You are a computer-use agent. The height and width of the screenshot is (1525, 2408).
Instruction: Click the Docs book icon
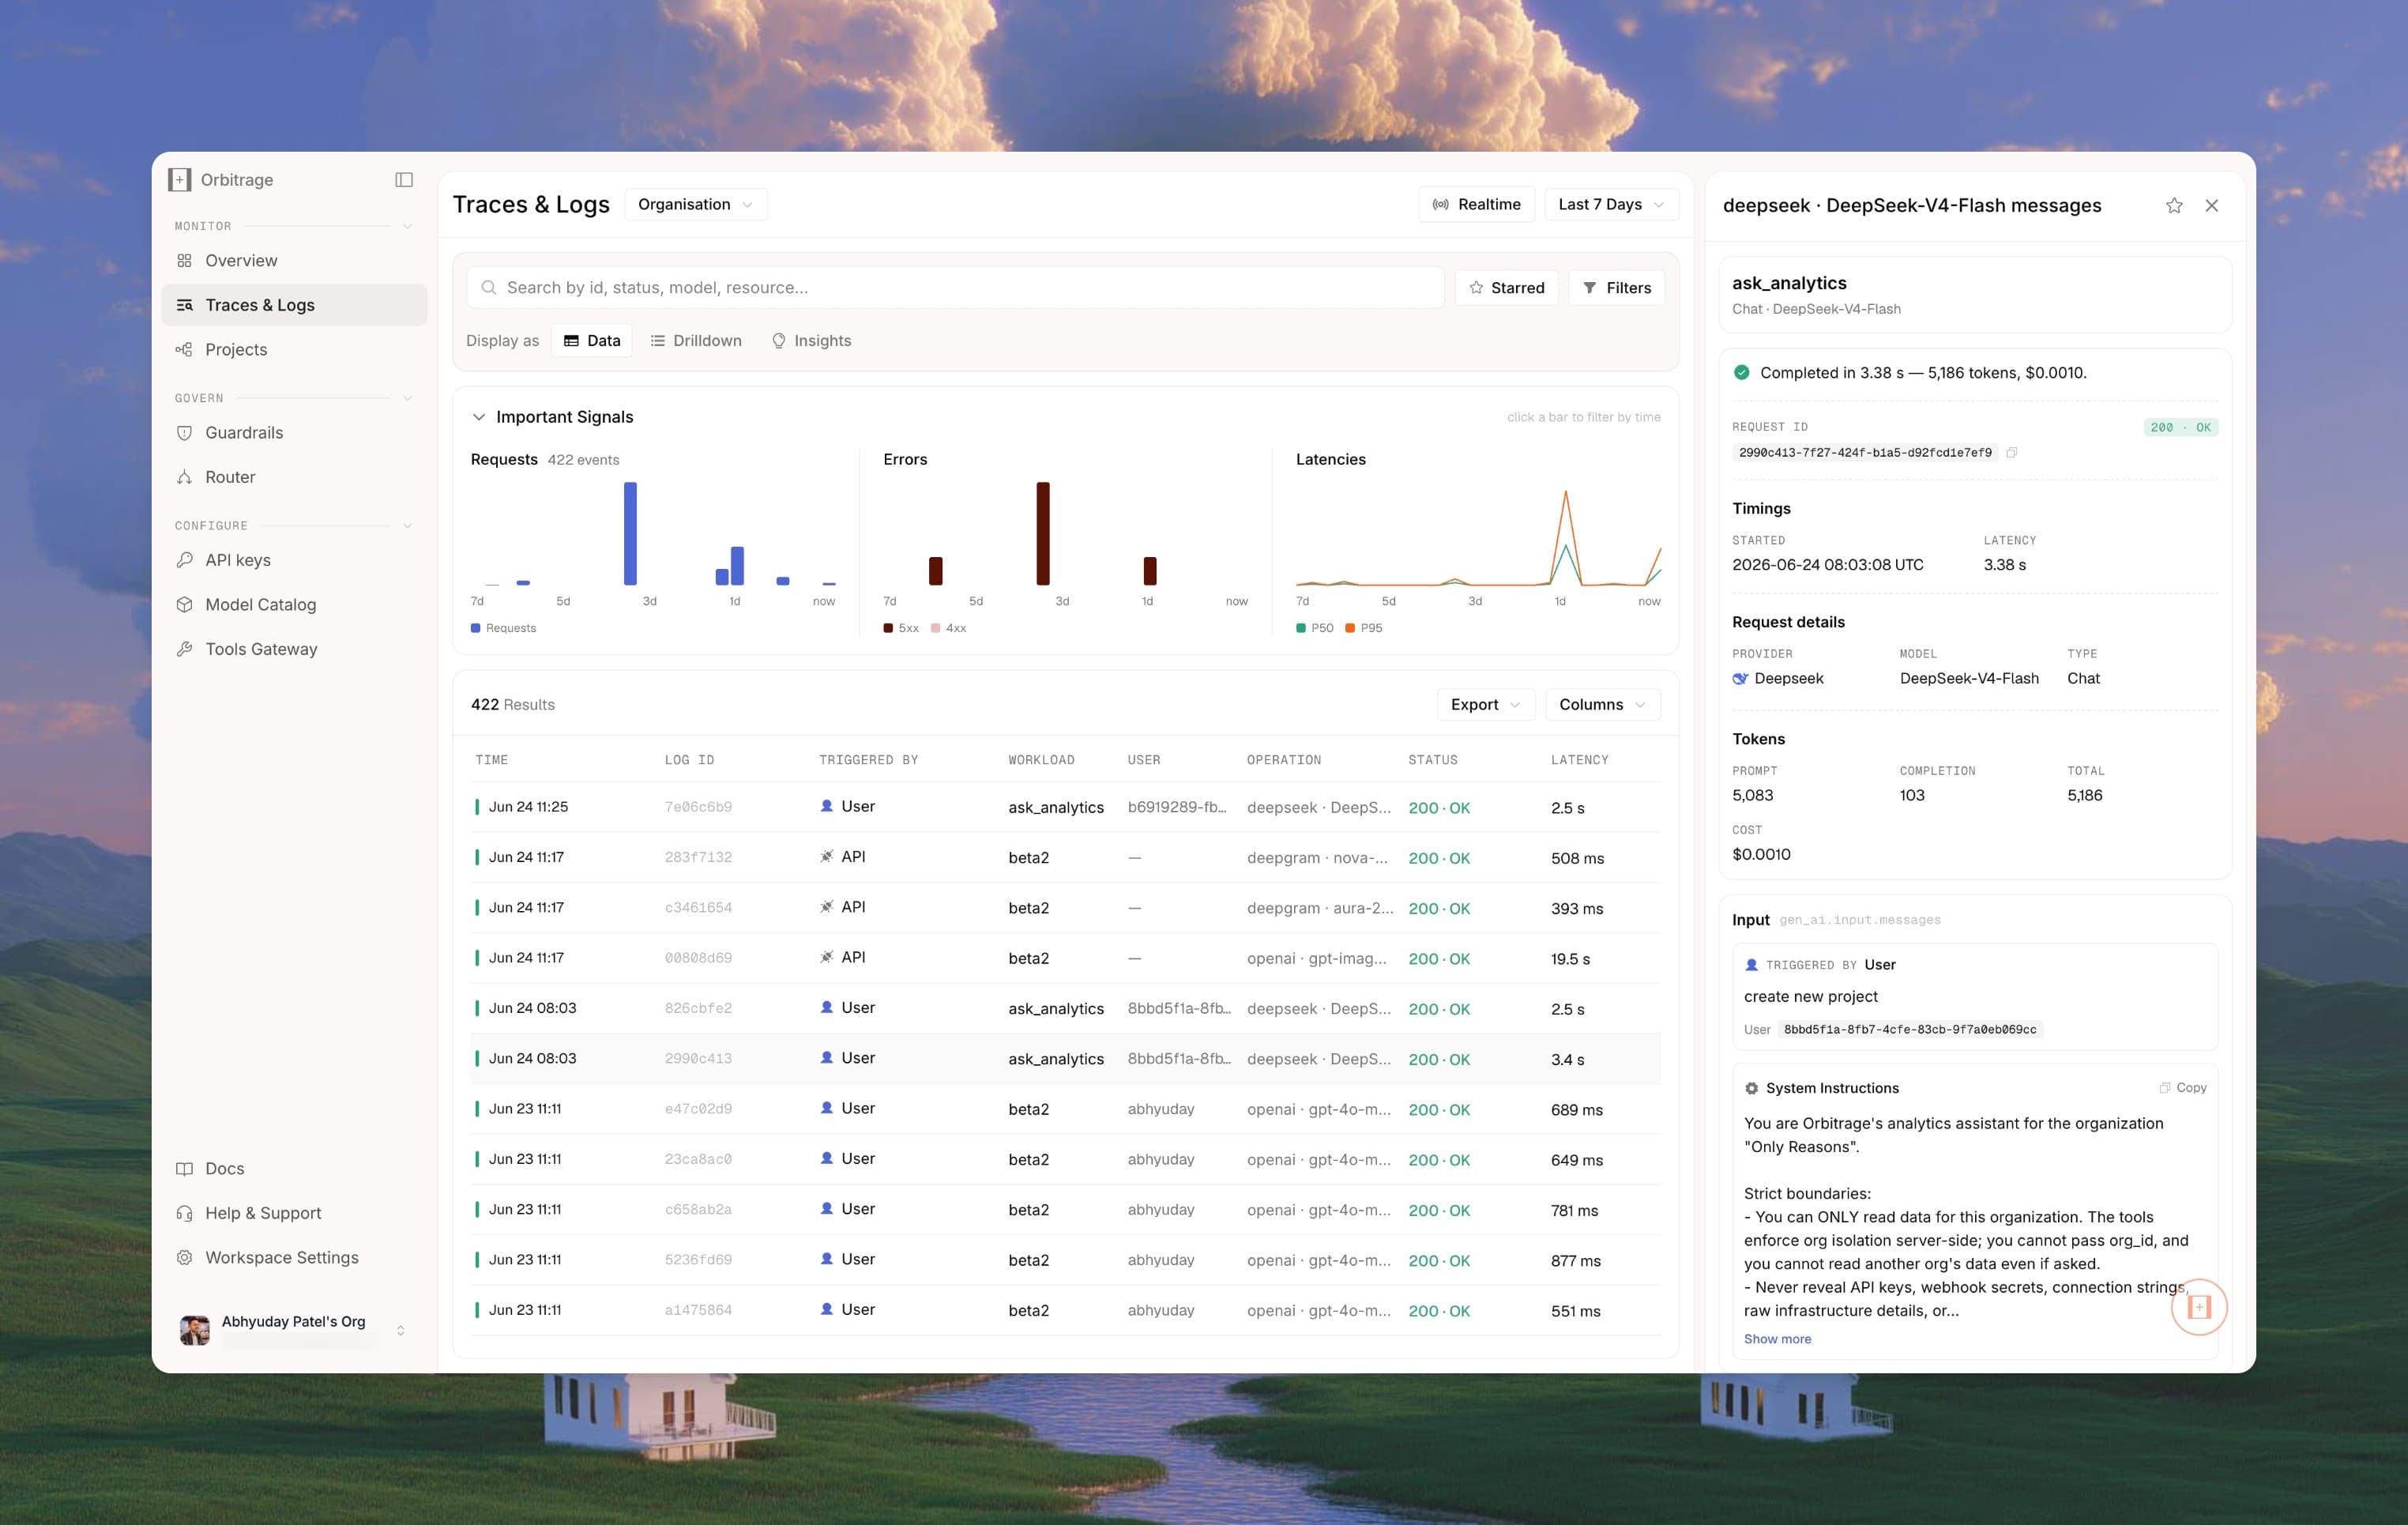(184, 1169)
